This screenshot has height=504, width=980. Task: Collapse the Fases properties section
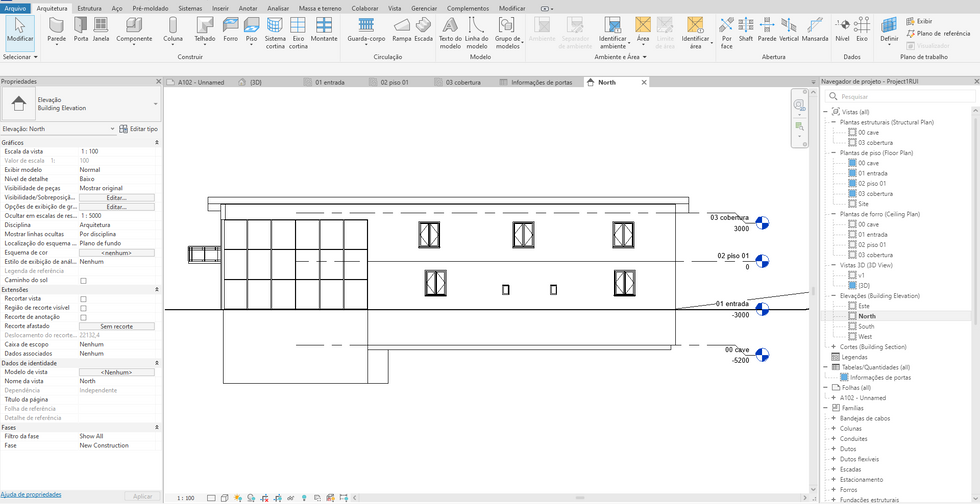click(157, 427)
